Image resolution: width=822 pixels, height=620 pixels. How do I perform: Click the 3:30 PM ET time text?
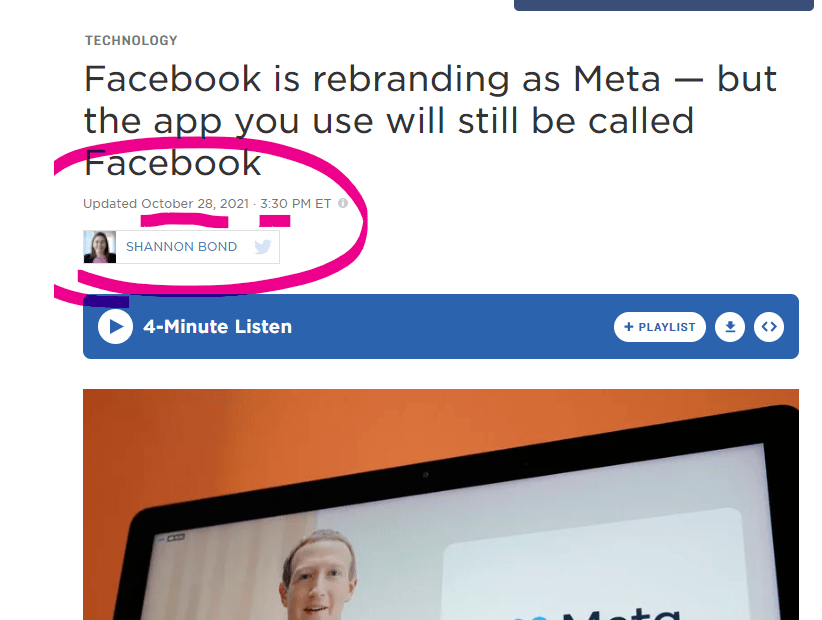click(x=296, y=203)
